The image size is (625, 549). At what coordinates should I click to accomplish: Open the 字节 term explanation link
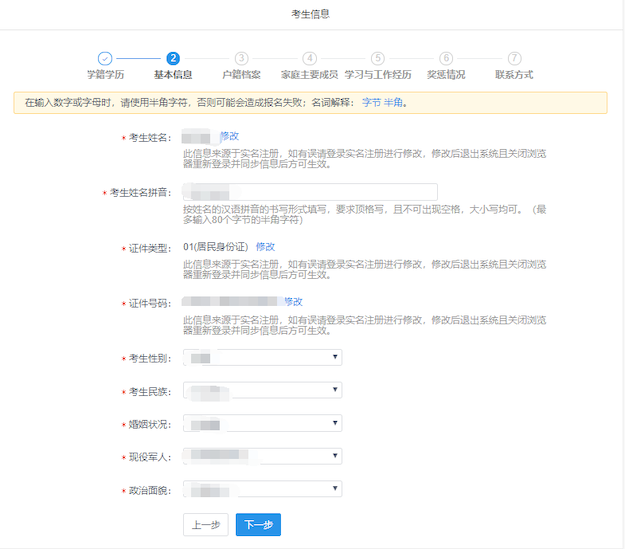coord(371,102)
